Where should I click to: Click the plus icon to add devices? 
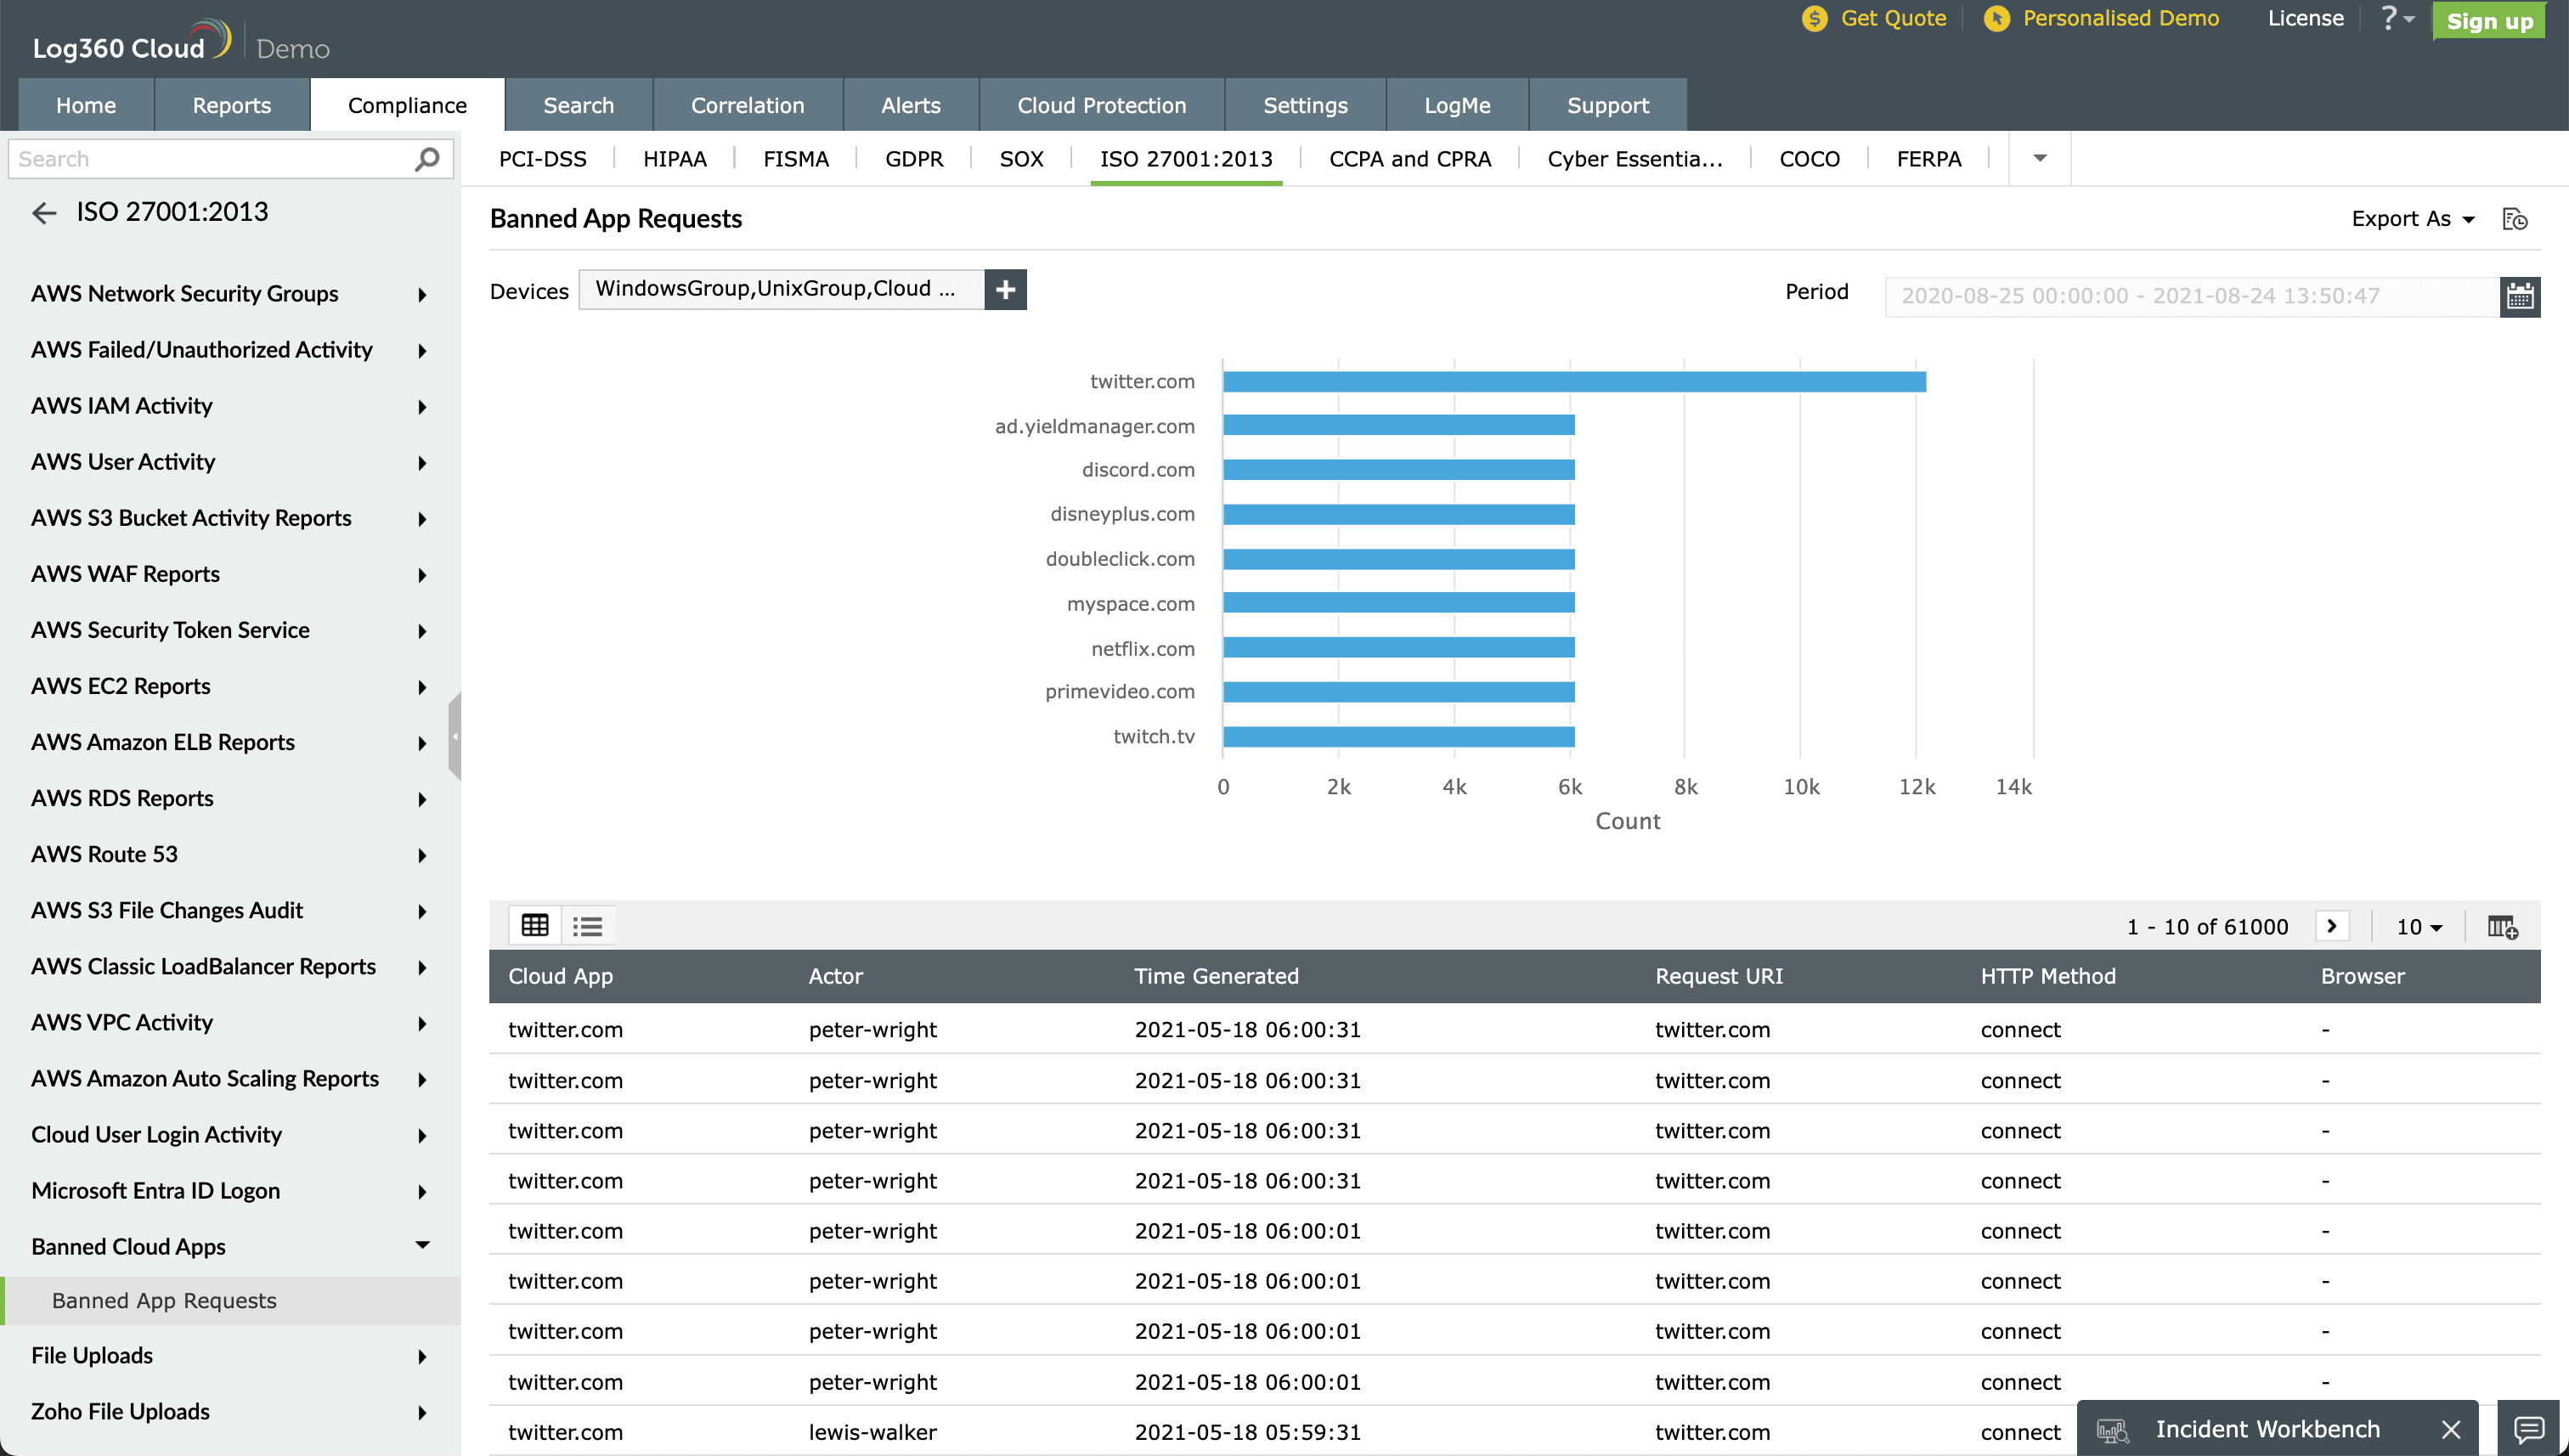pyautogui.click(x=1005, y=289)
